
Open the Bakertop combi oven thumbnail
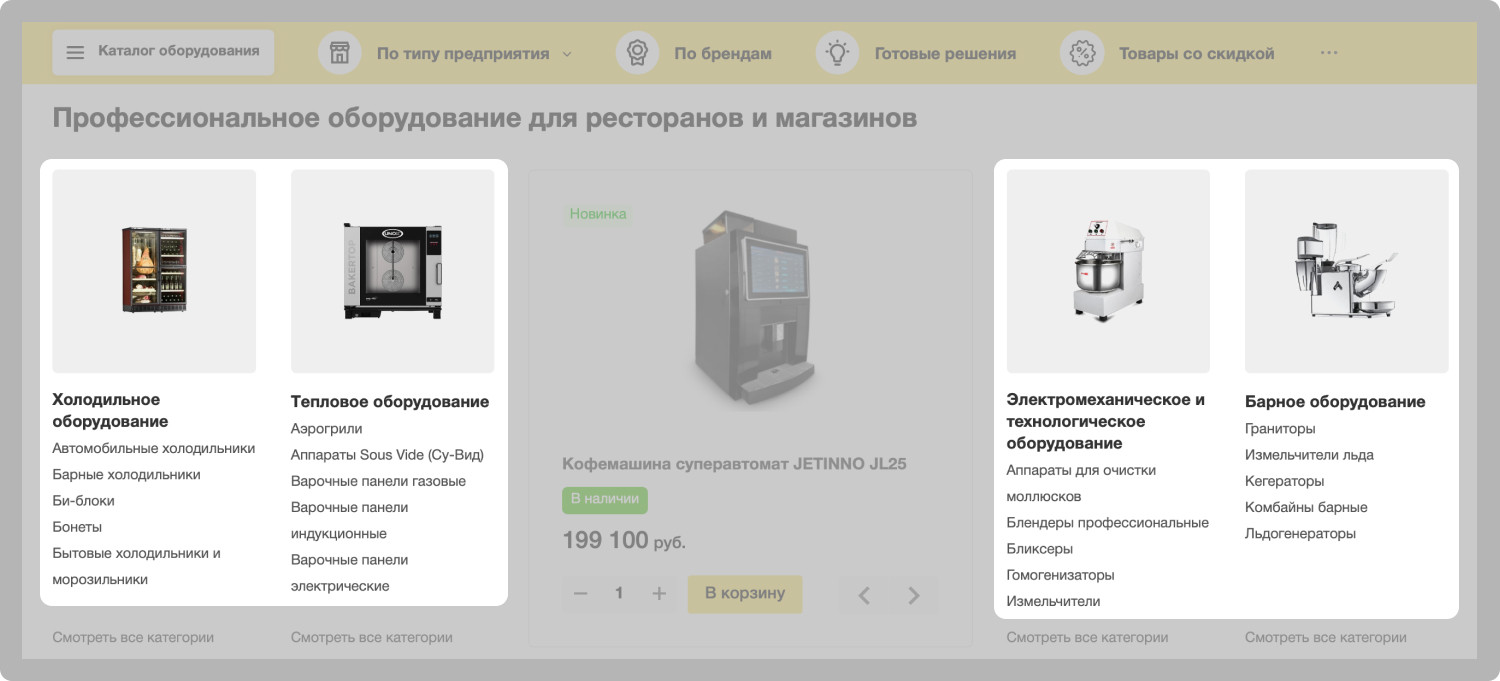(393, 271)
